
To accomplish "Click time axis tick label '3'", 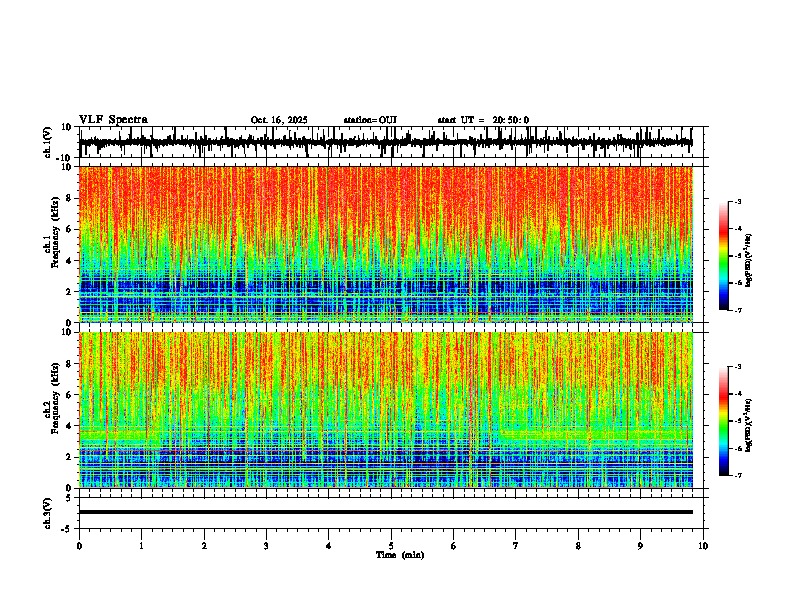I will click(x=266, y=546).
